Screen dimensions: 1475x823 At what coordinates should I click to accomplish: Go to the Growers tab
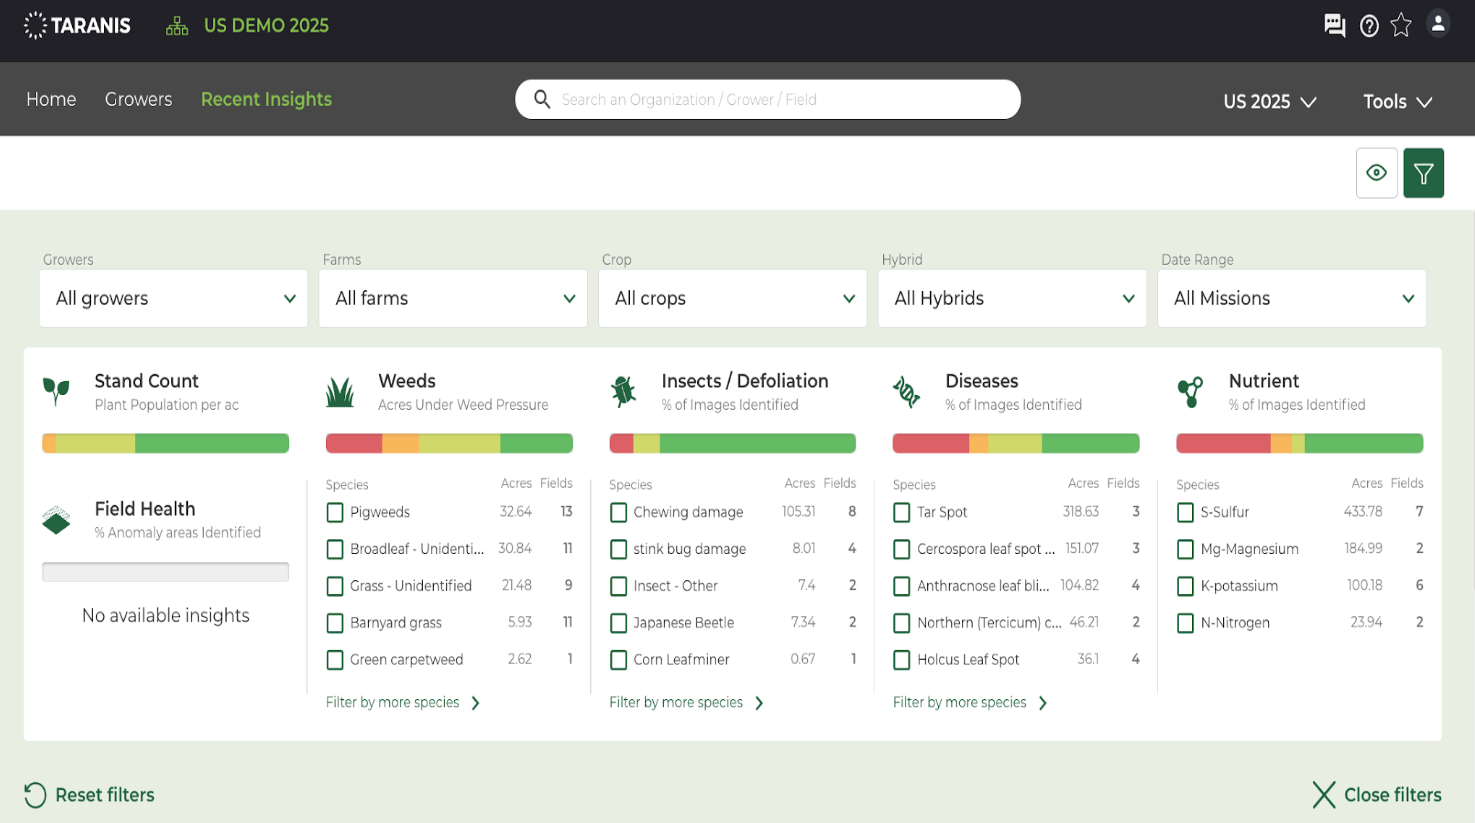(x=138, y=99)
